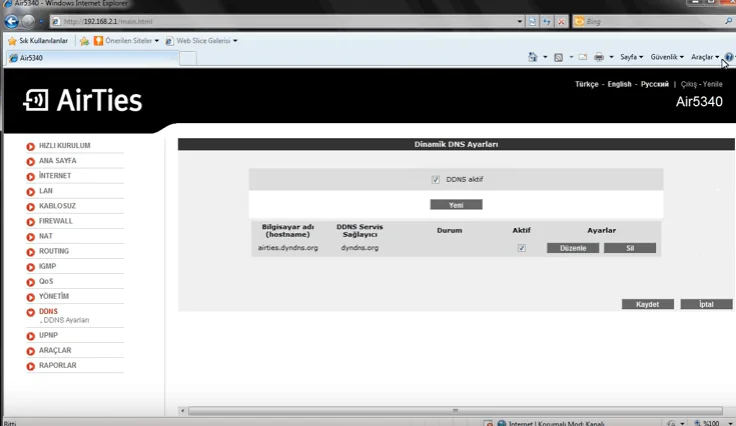This screenshot has height=426, width=736.
Task: Click the Favorites star icon
Action: click(12, 41)
